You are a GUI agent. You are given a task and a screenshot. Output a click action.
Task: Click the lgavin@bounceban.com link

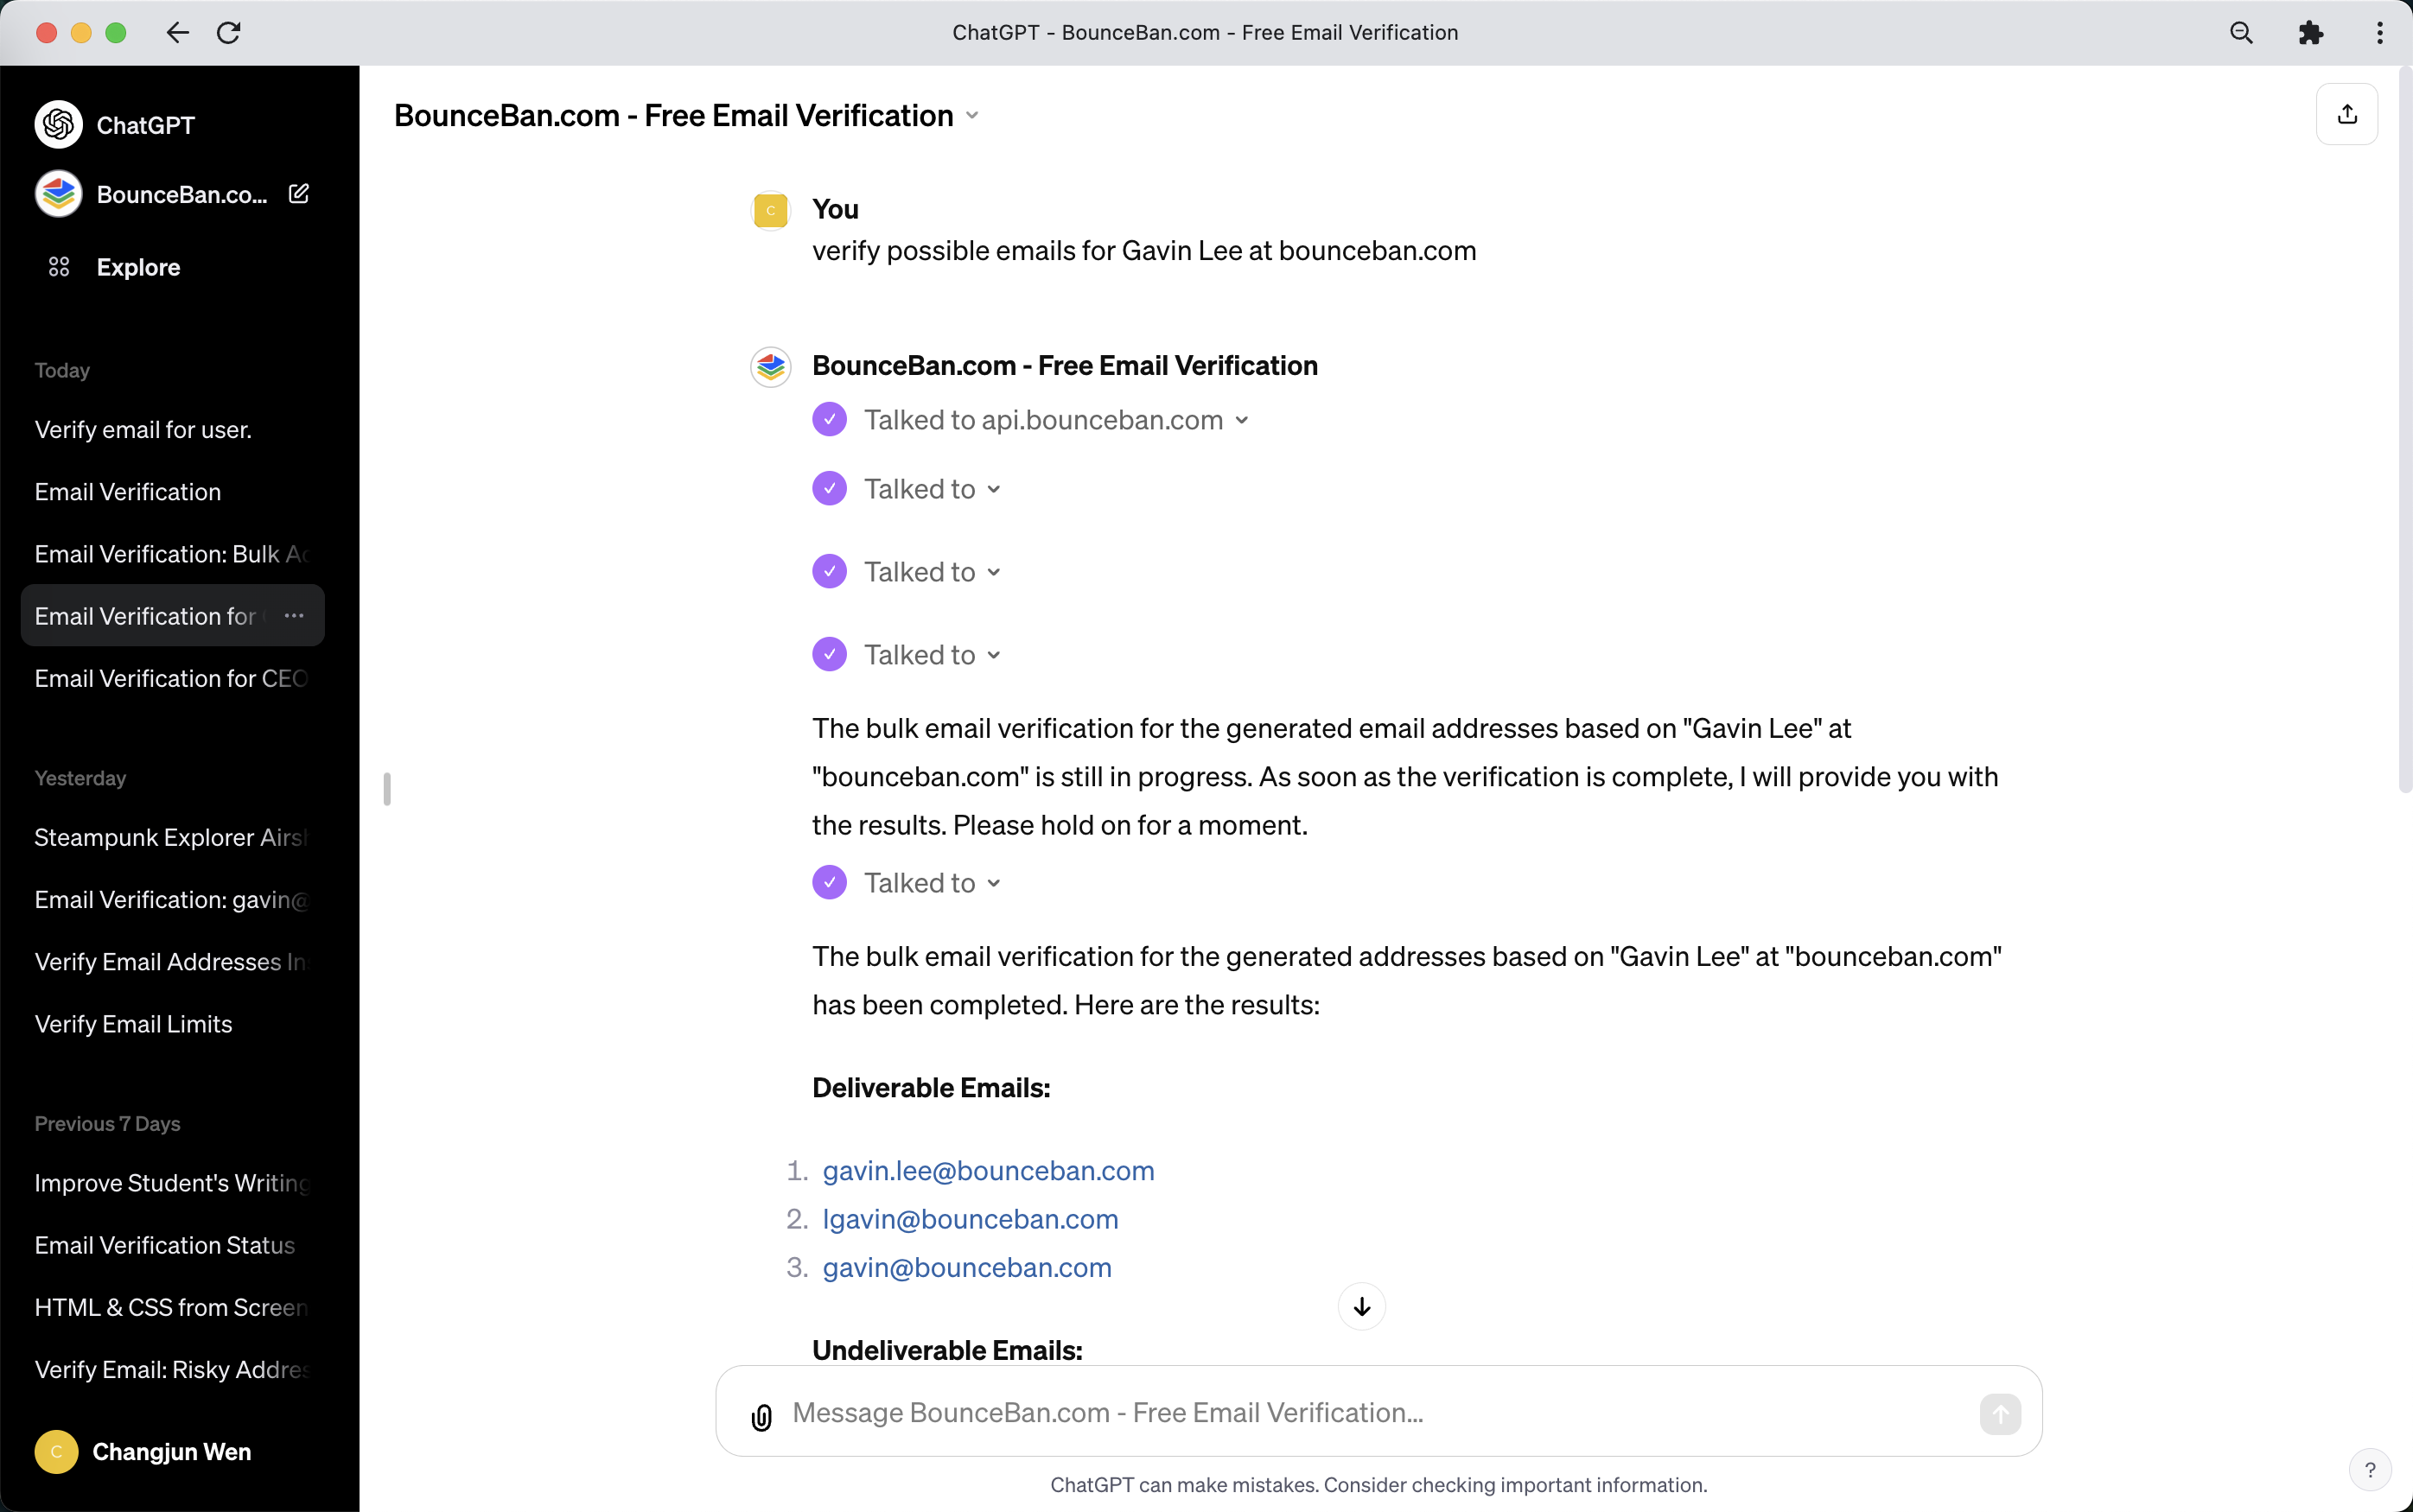click(x=970, y=1219)
